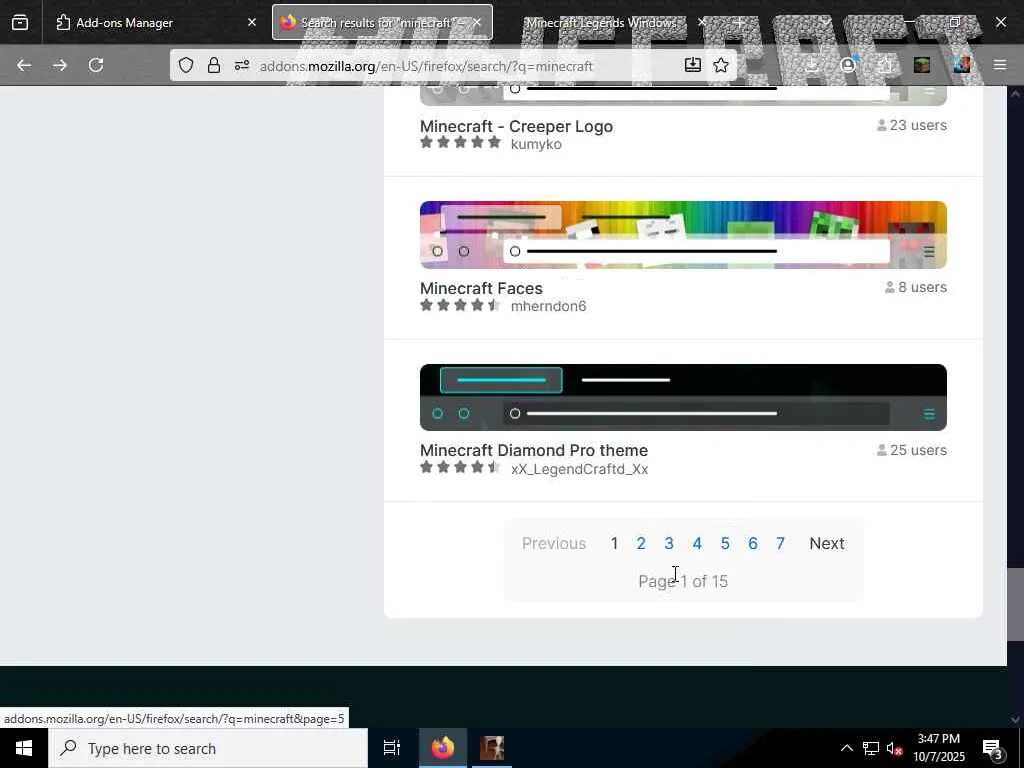Click the Minecraft Diamond Pro theme preview
This screenshot has height=768, width=1024.
(683, 398)
